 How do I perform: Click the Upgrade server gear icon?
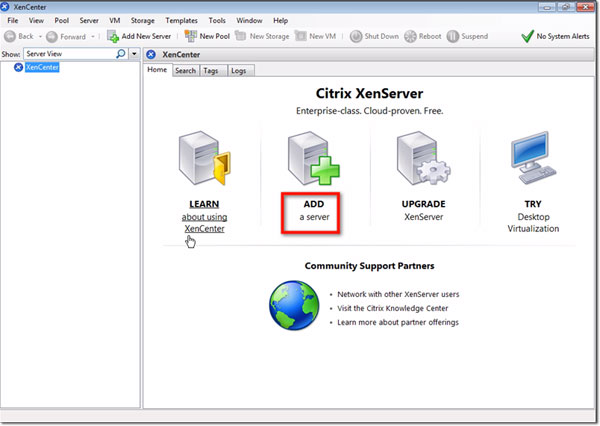coord(423,158)
